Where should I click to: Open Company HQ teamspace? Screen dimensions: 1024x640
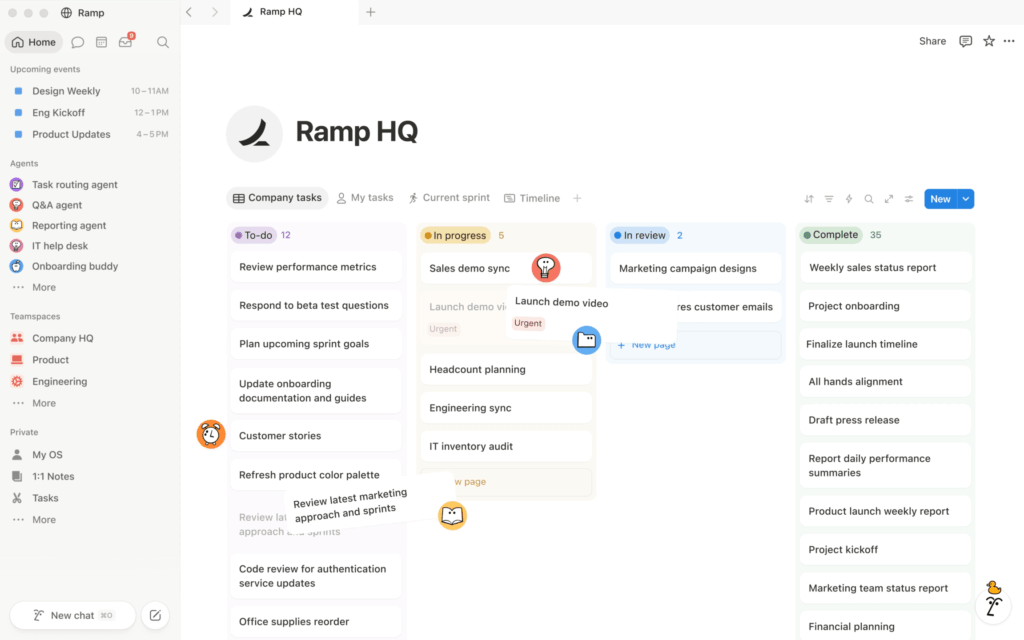coord(63,338)
